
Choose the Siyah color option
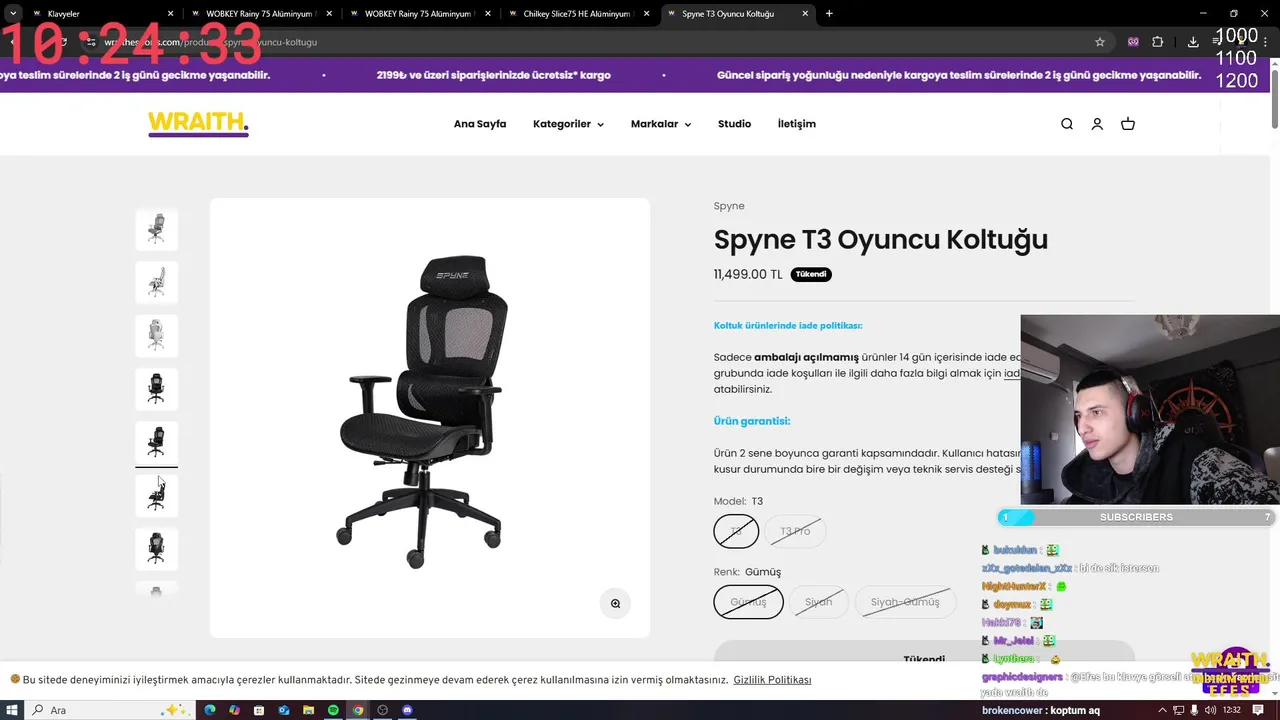click(818, 602)
